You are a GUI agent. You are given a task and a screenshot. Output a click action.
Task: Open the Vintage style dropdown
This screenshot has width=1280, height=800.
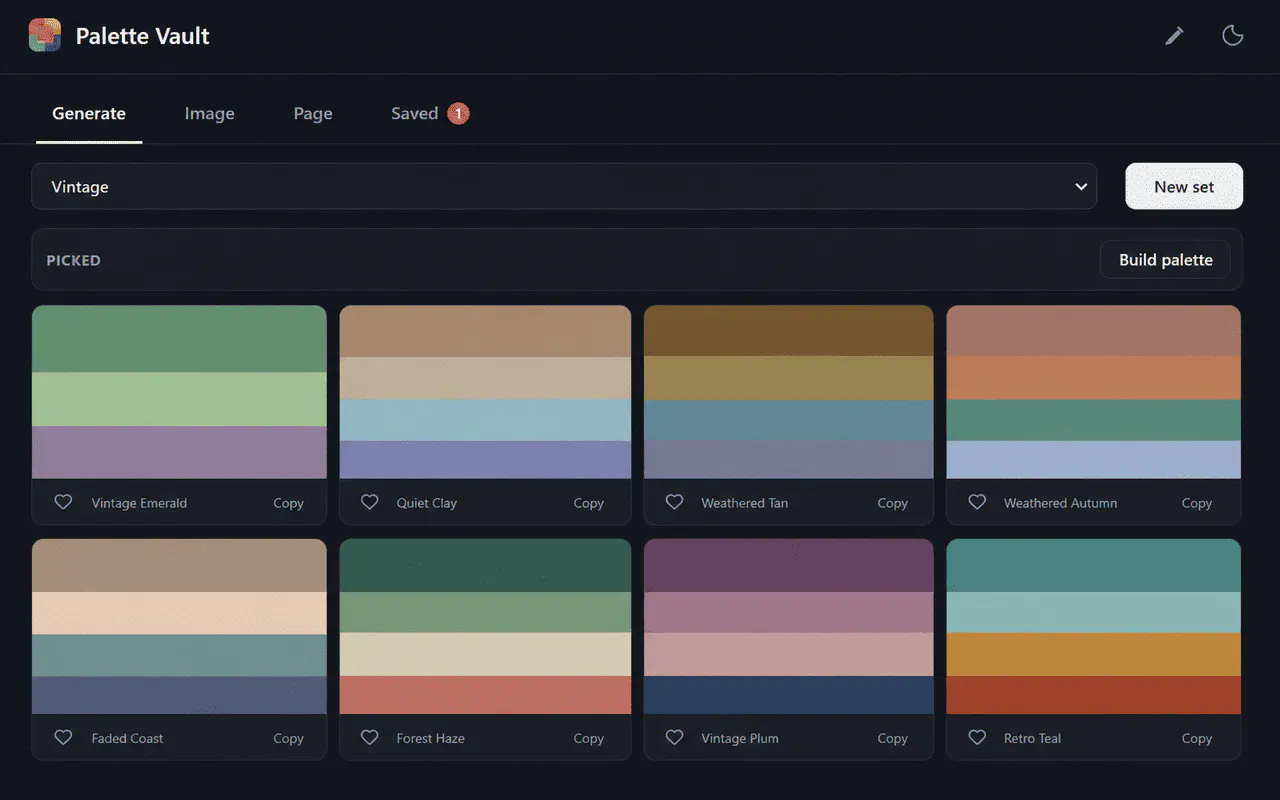coord(564,187)
